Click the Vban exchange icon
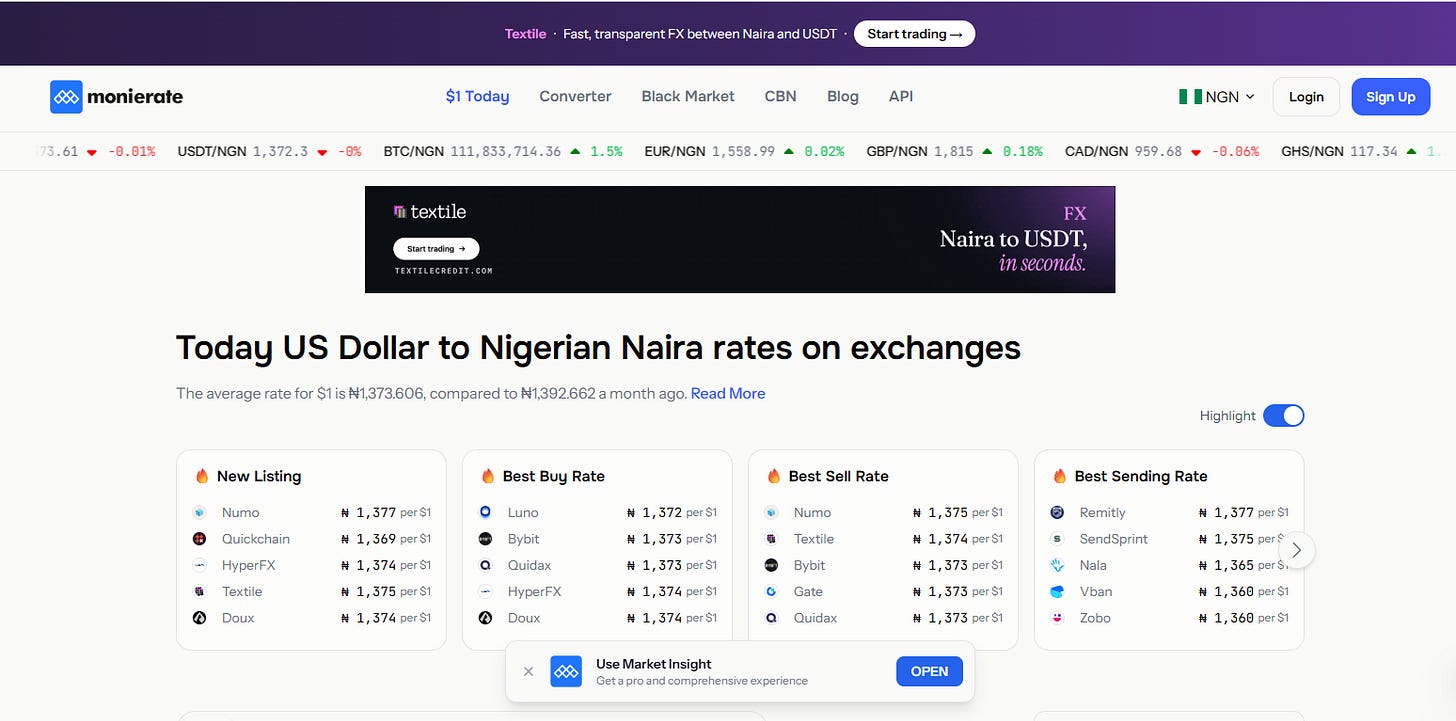The height and width of the screenshot is (721, 1456). pyautogui.click(x=1058, y=592)
